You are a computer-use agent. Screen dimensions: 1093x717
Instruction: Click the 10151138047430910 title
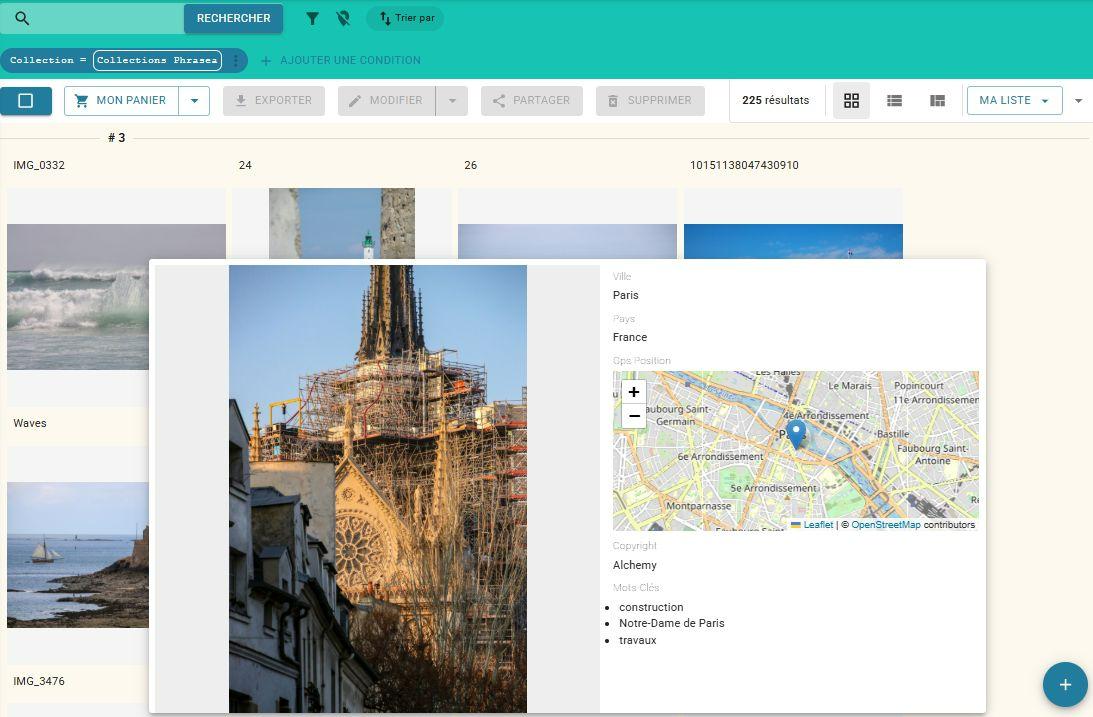[x=744, y=165]
